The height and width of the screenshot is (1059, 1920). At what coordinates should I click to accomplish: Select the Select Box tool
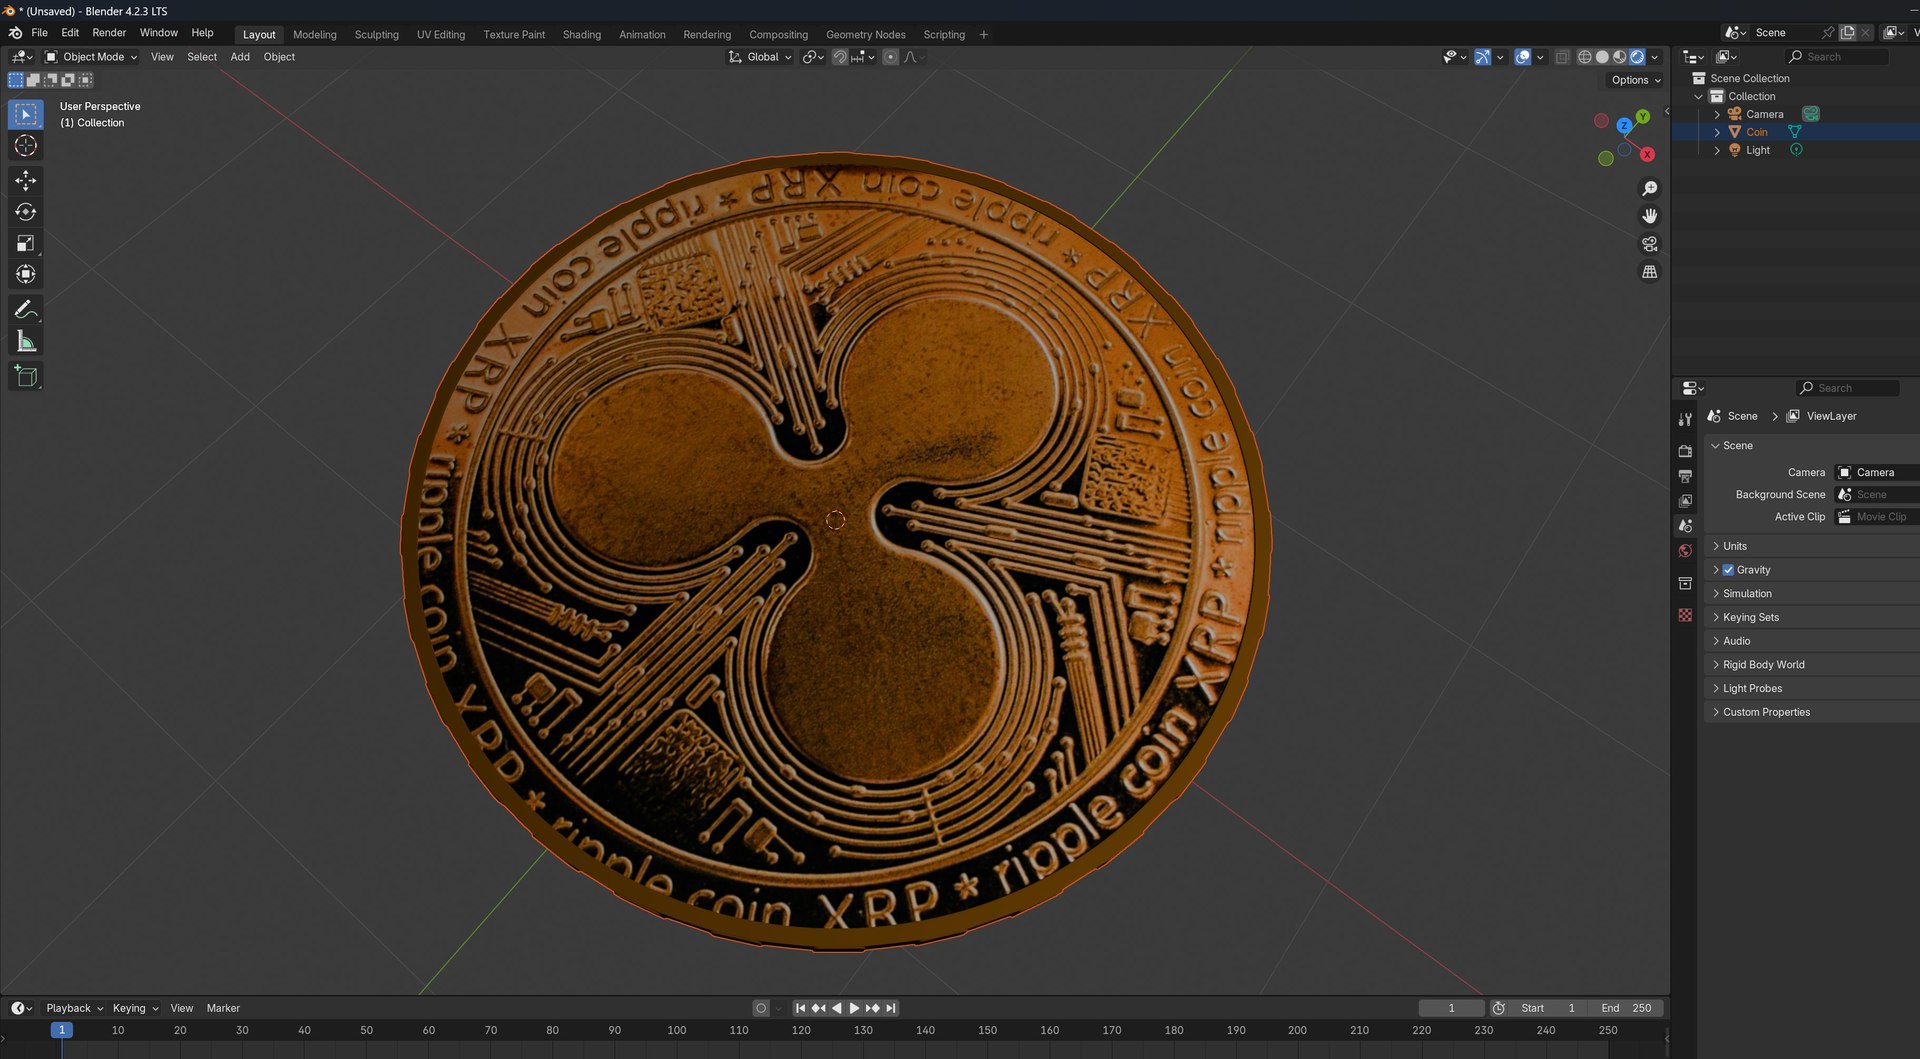[x=26, y=114]
